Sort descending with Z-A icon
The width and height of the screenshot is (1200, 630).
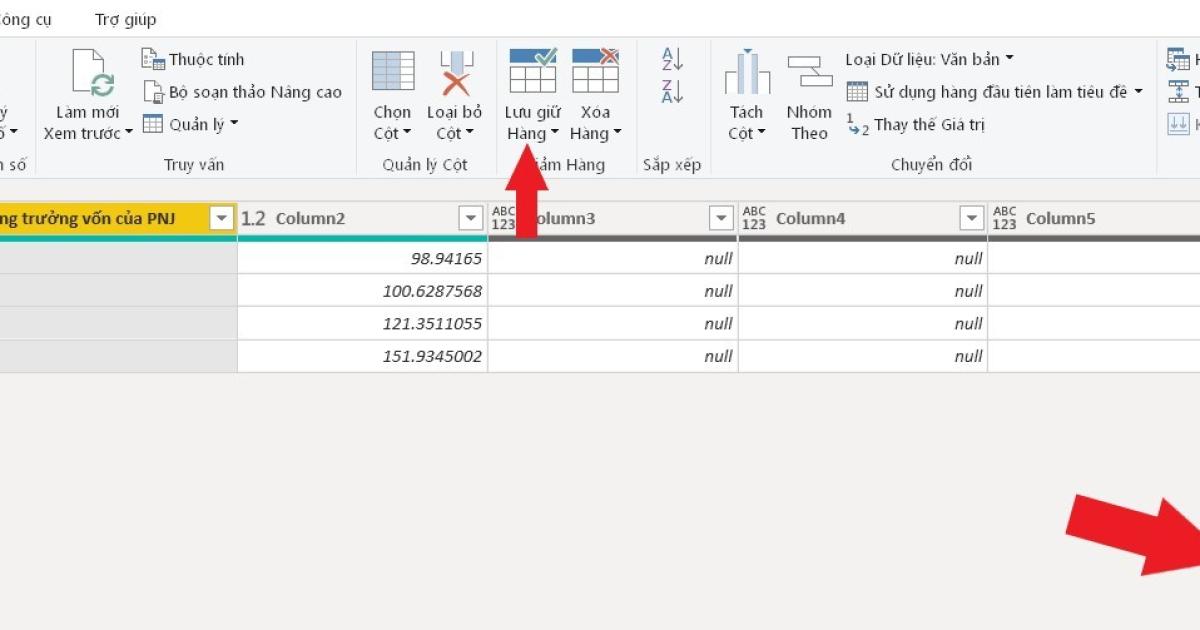pos(672,92)
